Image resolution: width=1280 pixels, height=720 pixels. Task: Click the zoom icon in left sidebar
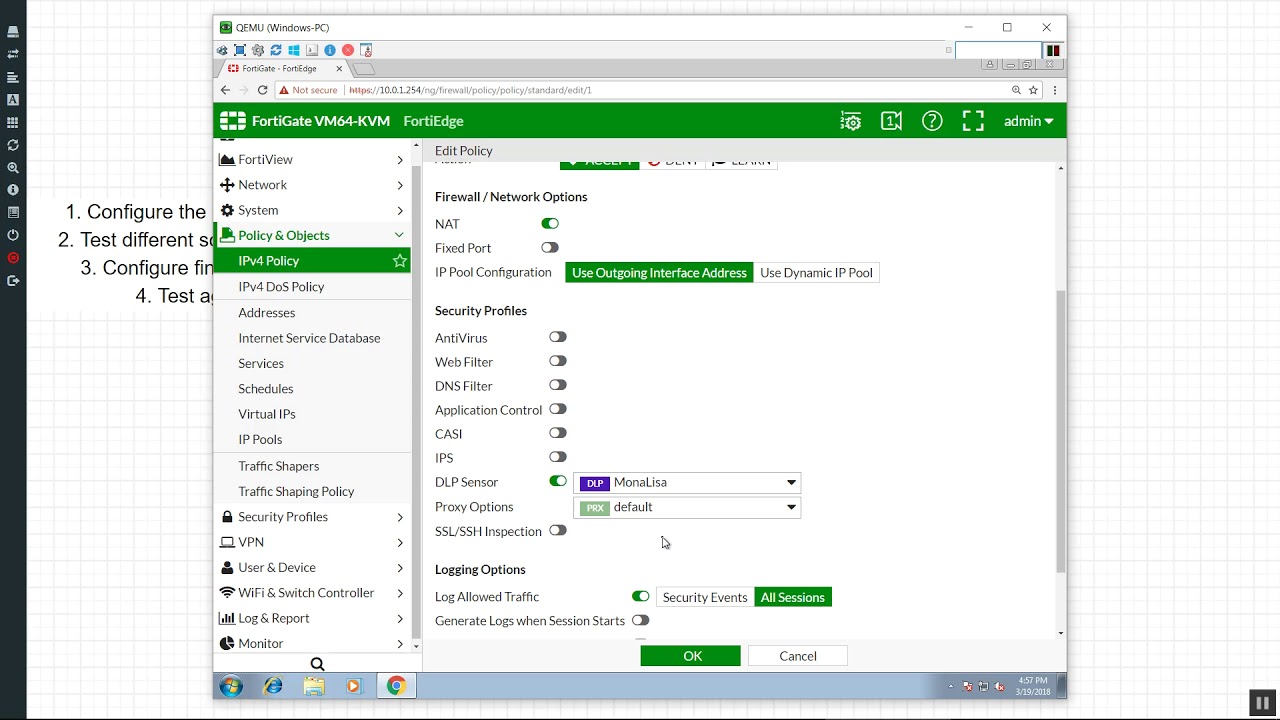(13, 168)
